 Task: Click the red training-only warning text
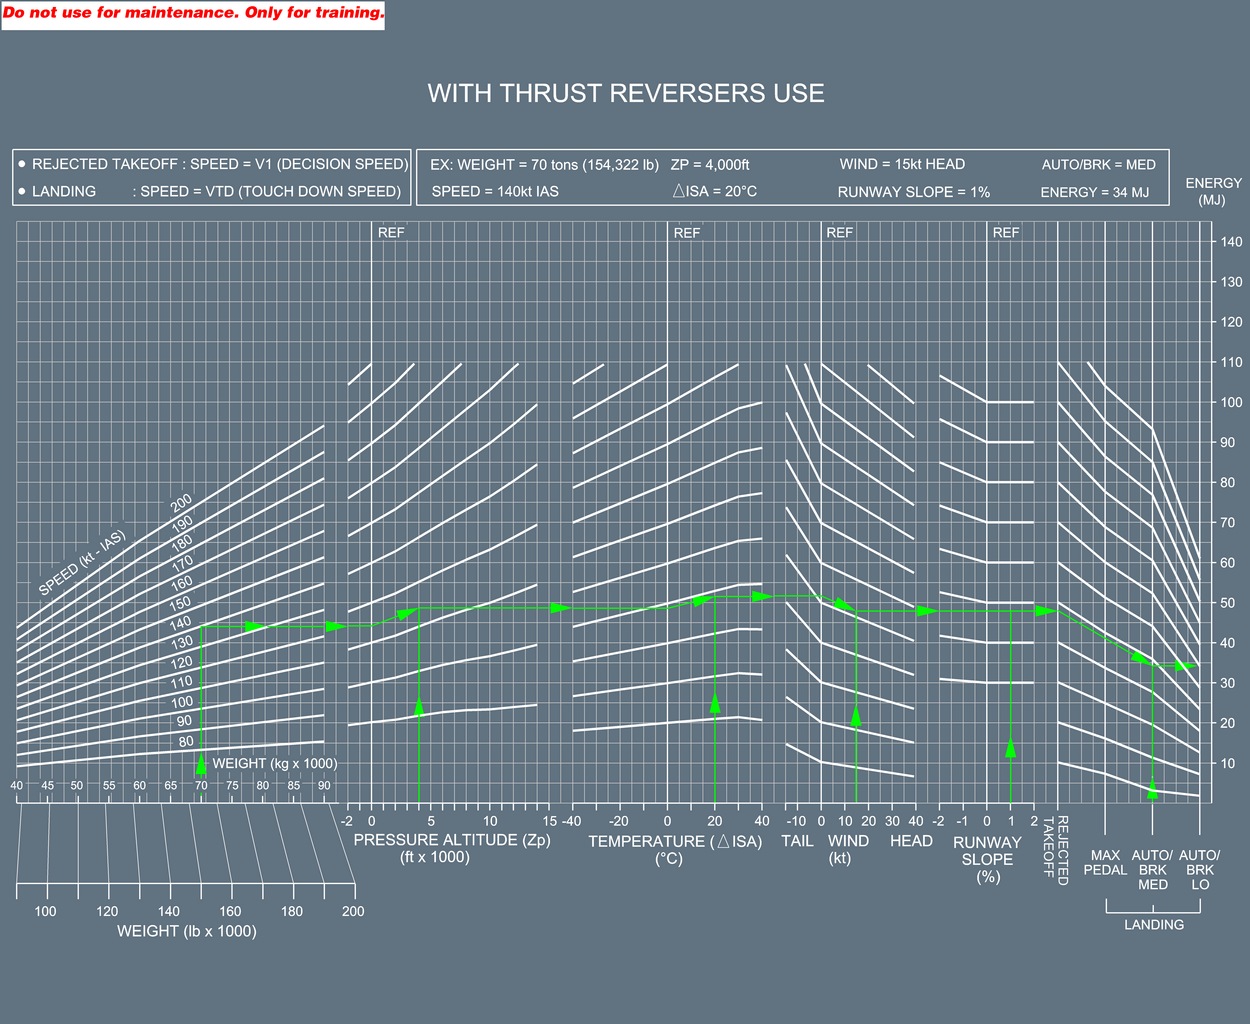pyautogui.click(x=193, y=13)
